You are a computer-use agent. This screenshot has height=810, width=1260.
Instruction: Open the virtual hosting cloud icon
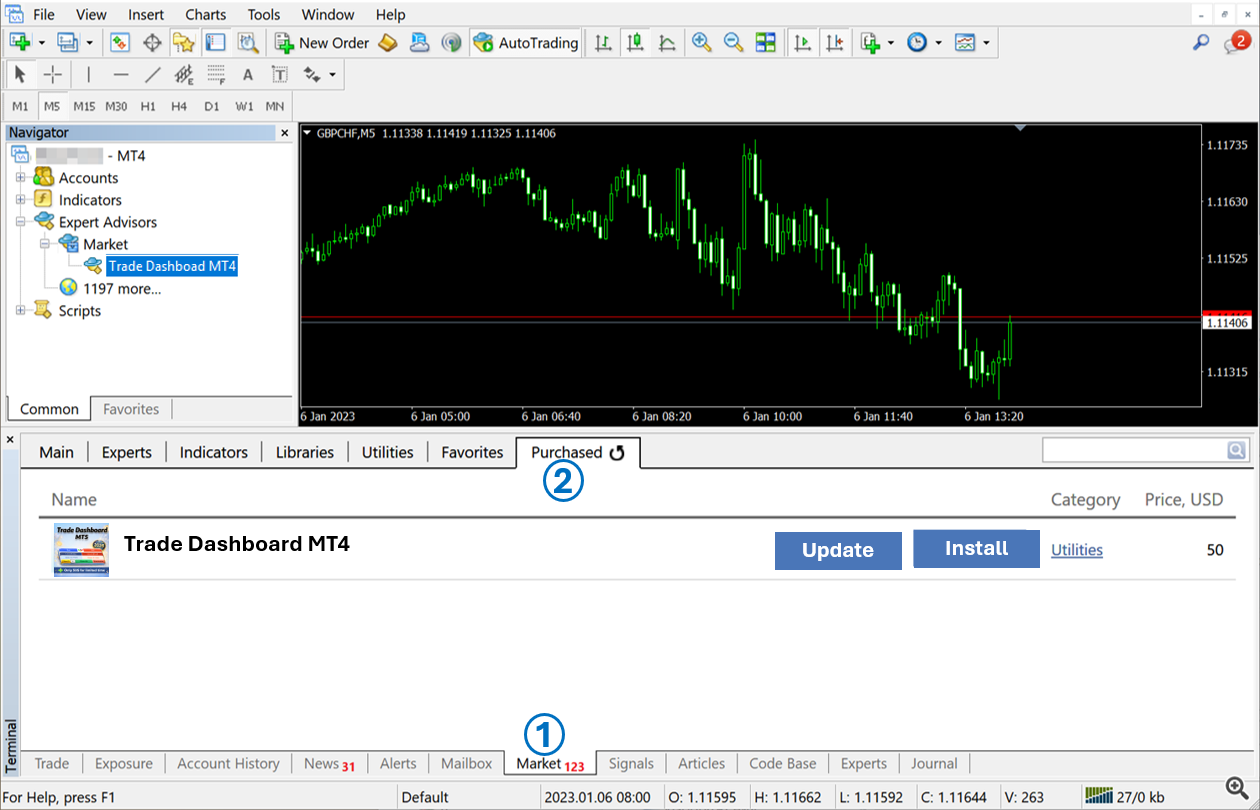420,42
